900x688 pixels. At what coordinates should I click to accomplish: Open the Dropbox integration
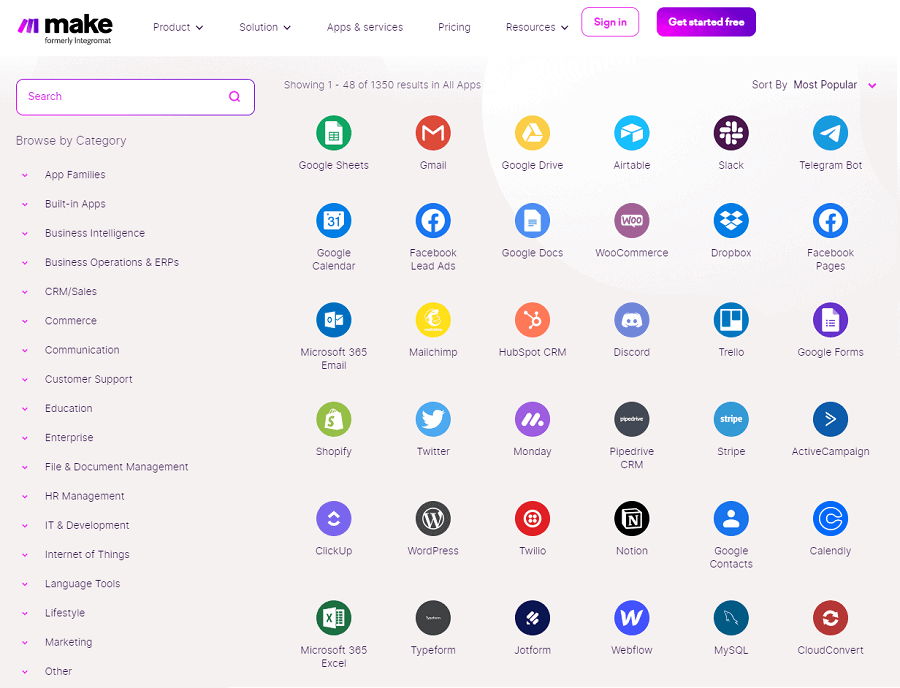pos(730,221)
